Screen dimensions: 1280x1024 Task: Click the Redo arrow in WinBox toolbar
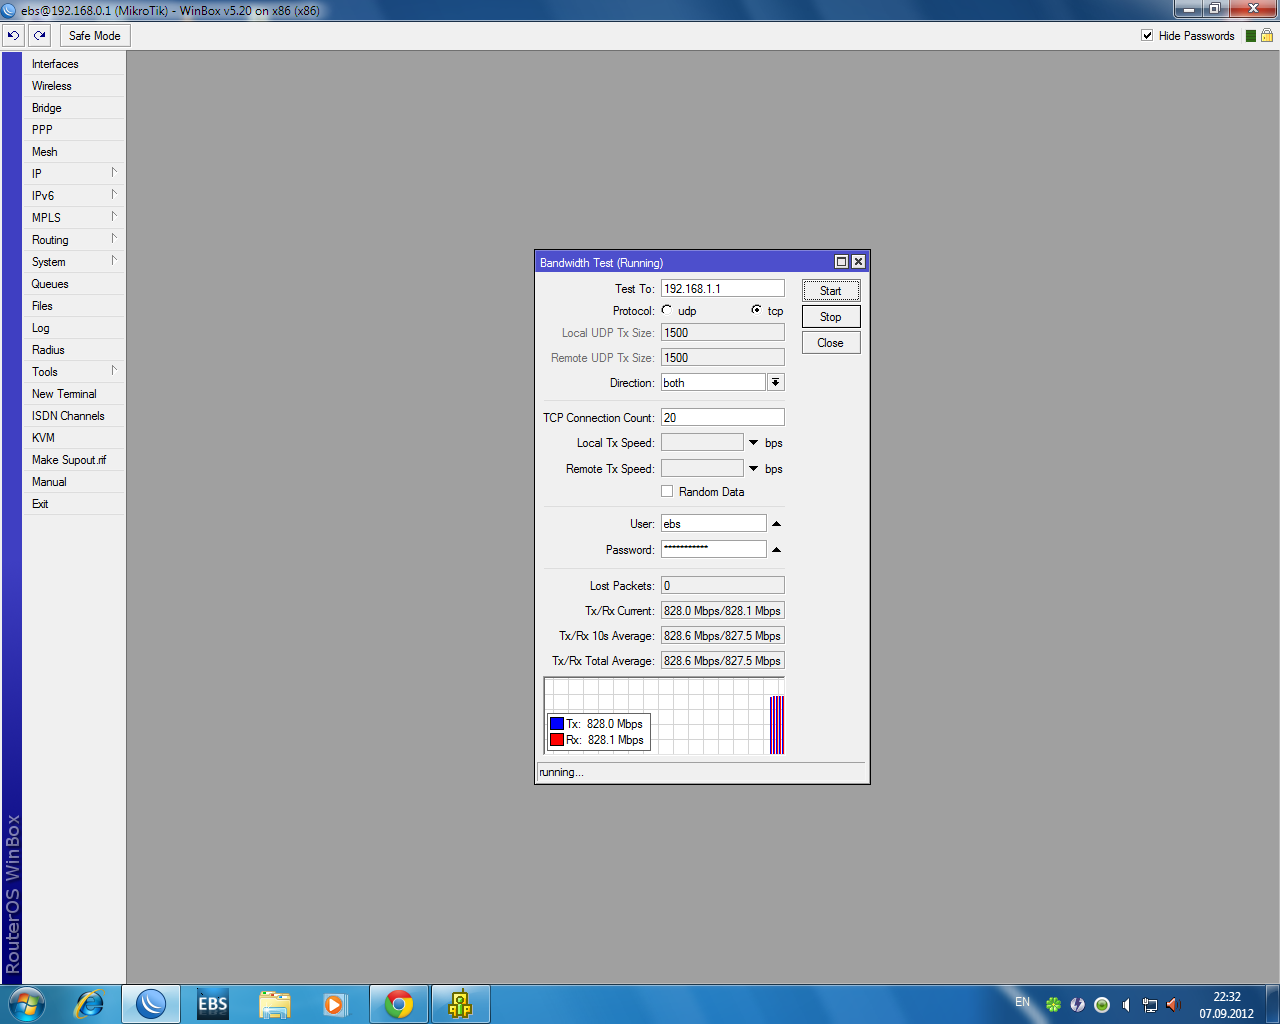coord(39,35)
